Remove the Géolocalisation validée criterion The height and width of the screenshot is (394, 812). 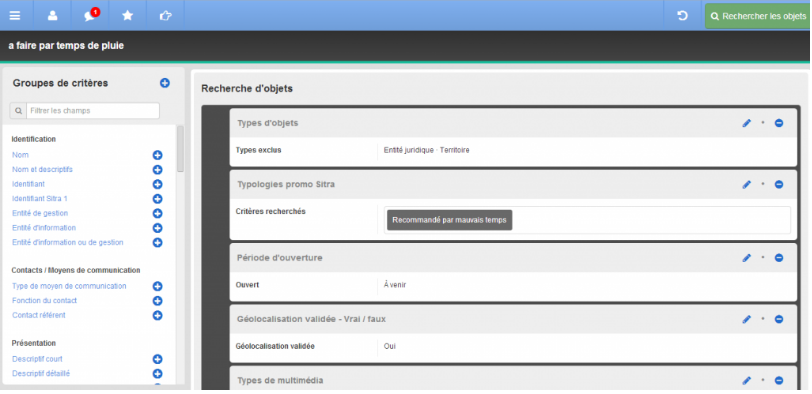point(779,319)
